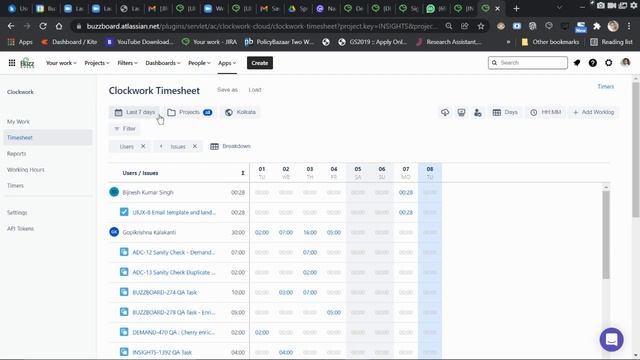Open the Days period selector

coord(505,112)
